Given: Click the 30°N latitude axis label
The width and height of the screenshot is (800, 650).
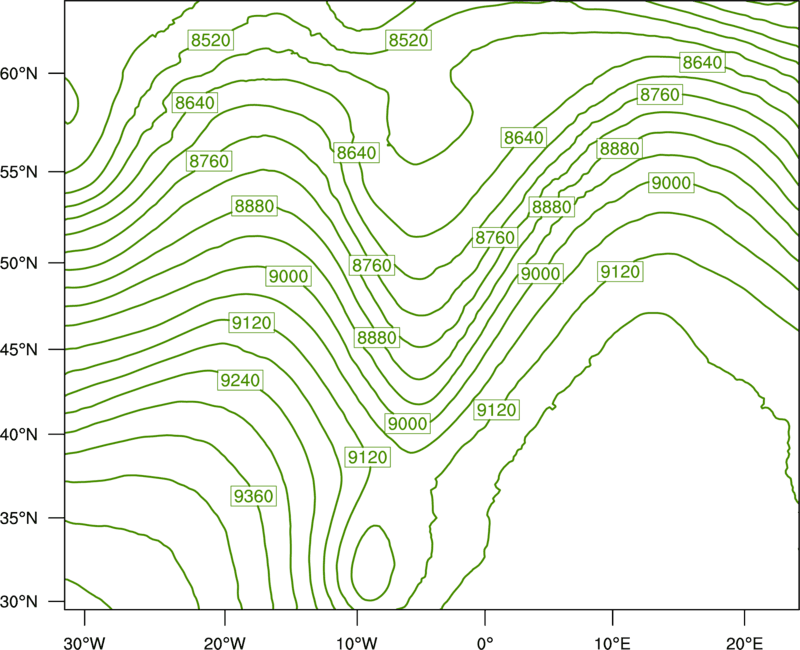Looking at the screenshot, I should point(19,602).
